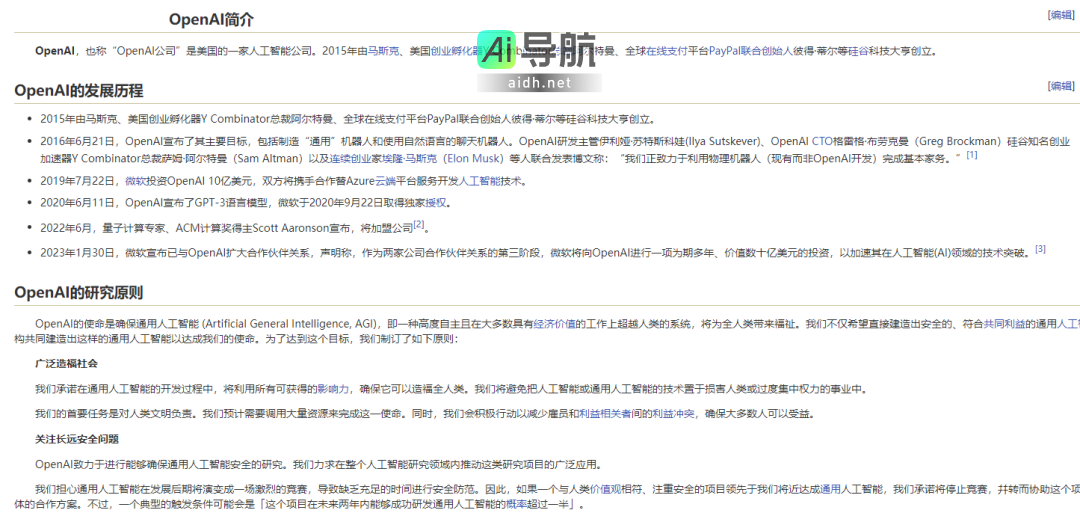
Task: Click the blue 通用 link in last paragraph
Action: click(x=831, y=489)
